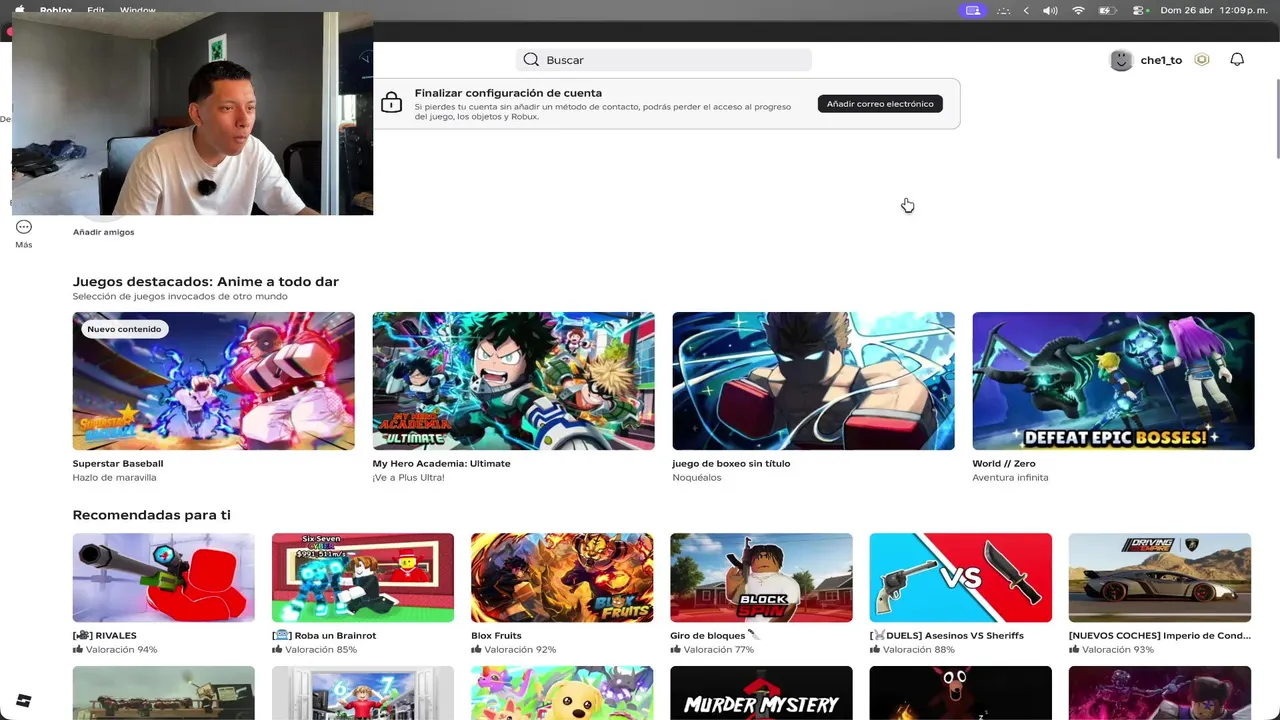Click Añadir correo electrónico button
This screenshot has height=720, width=1280.
[x=880, y=104]
